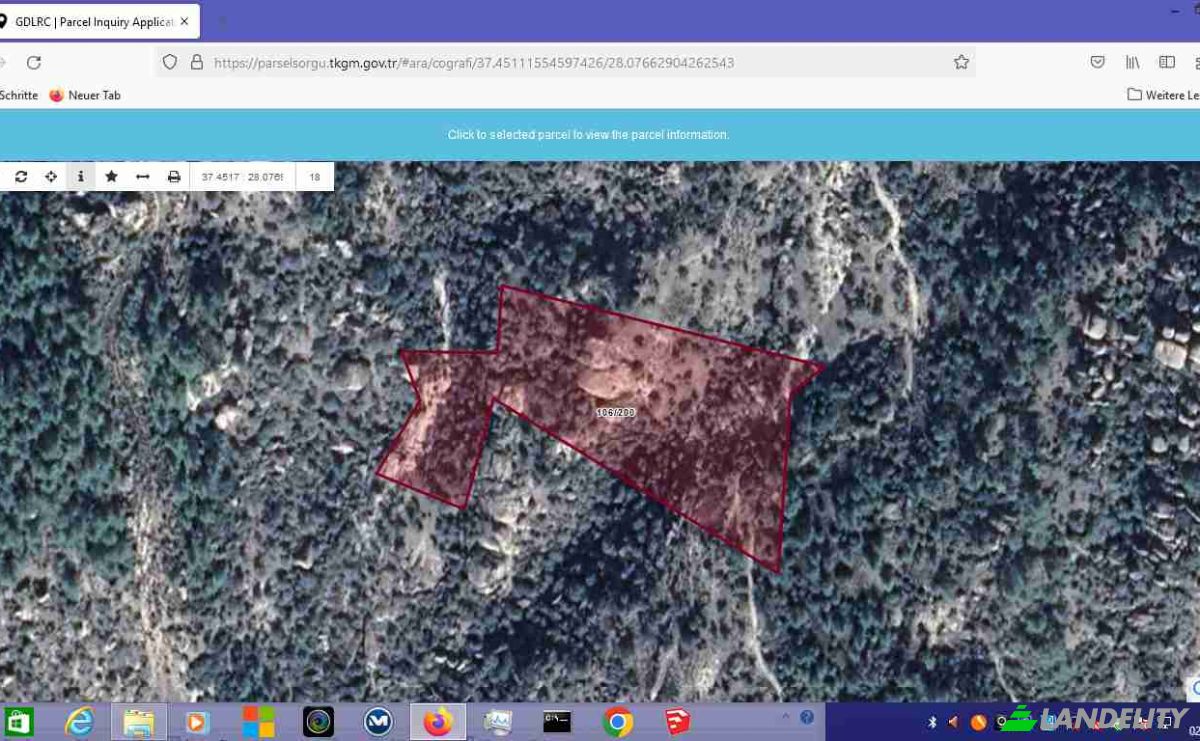The height and width of the screenshot is (741, 1200).
Task: Show hidden system tray icons arrow
Action: (785, 717)
